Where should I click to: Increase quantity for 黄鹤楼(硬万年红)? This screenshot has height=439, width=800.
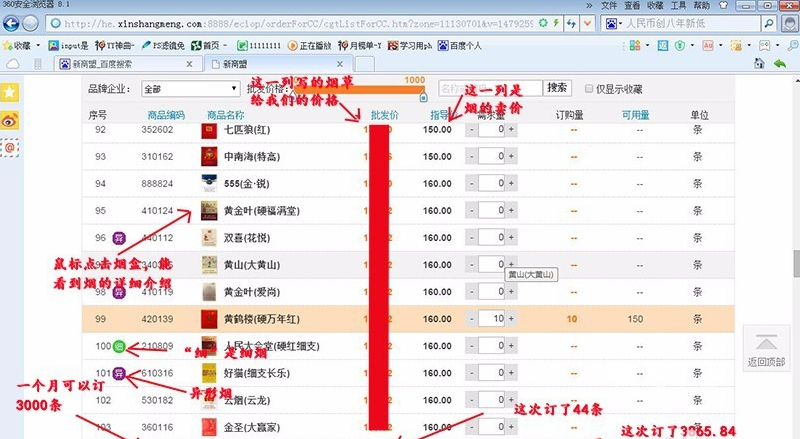(x=511, y=319)
